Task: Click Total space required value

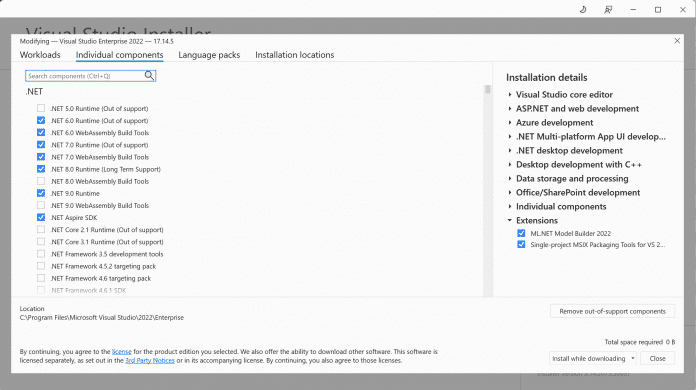Action: tap(670, 342)
